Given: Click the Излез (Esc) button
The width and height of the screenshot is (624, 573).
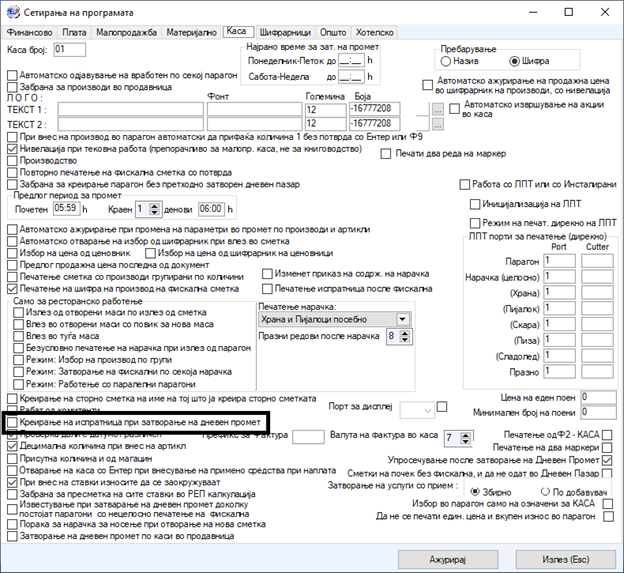Looking at the screenshot, I should (566, 559).
